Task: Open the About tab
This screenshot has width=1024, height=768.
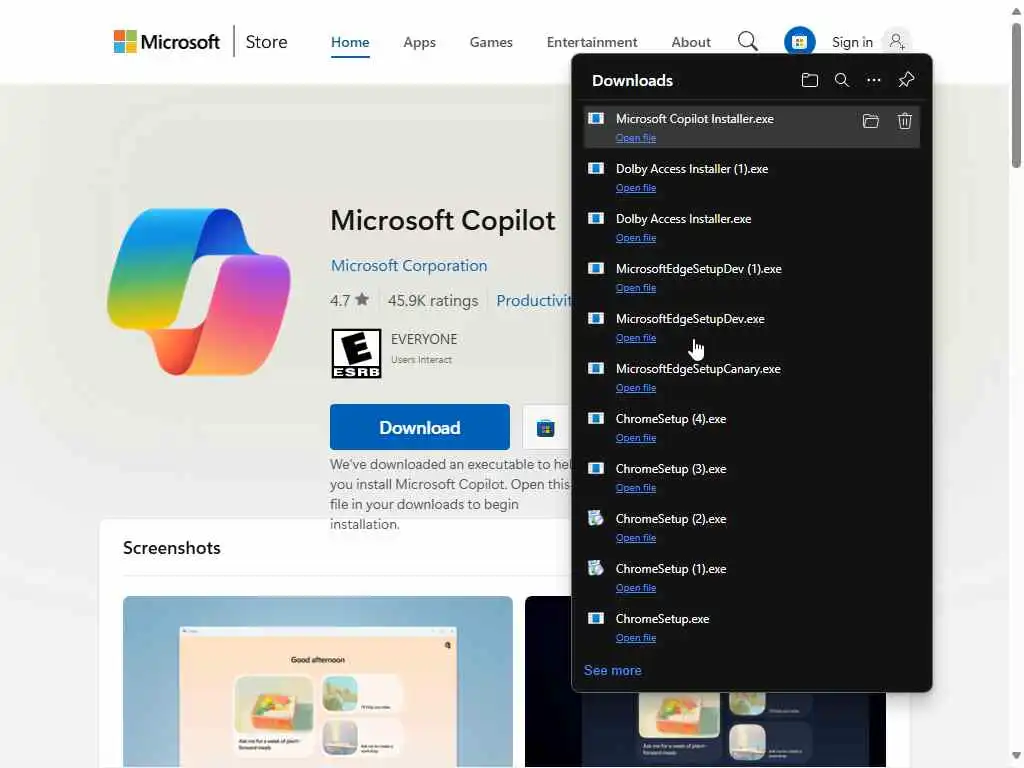Action: [691, 42]
